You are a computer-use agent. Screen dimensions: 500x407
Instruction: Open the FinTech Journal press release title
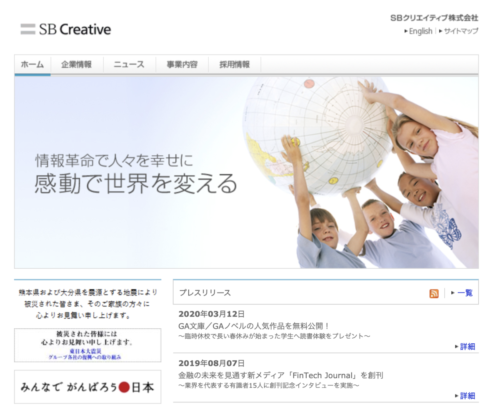281,375
